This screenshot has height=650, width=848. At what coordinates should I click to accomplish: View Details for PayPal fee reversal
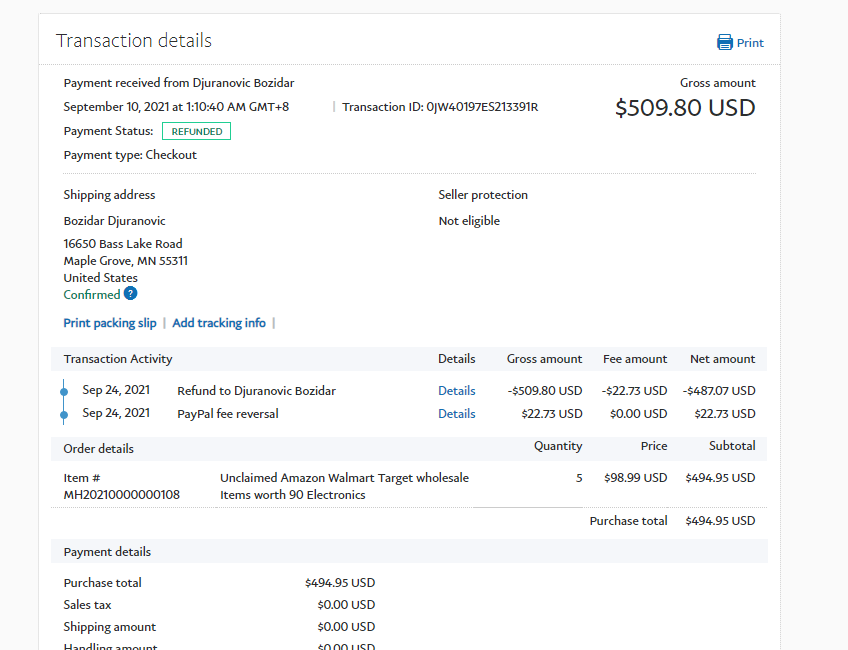[x=456, y=414]
